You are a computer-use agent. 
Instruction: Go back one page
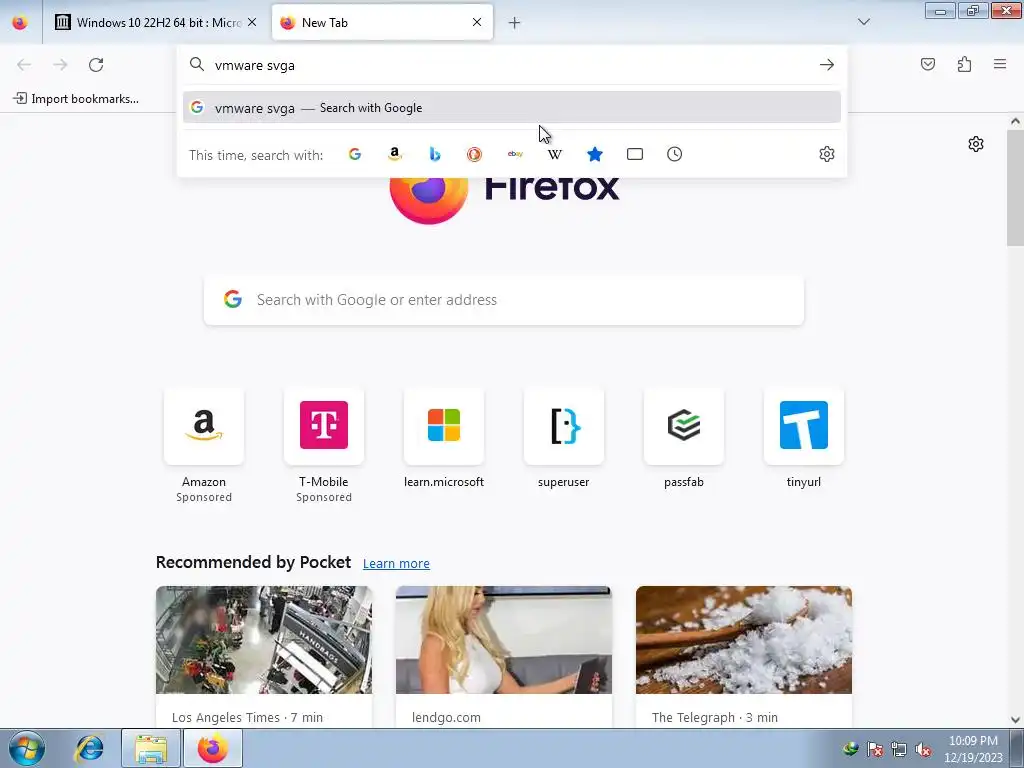click(x=24, y=65)
